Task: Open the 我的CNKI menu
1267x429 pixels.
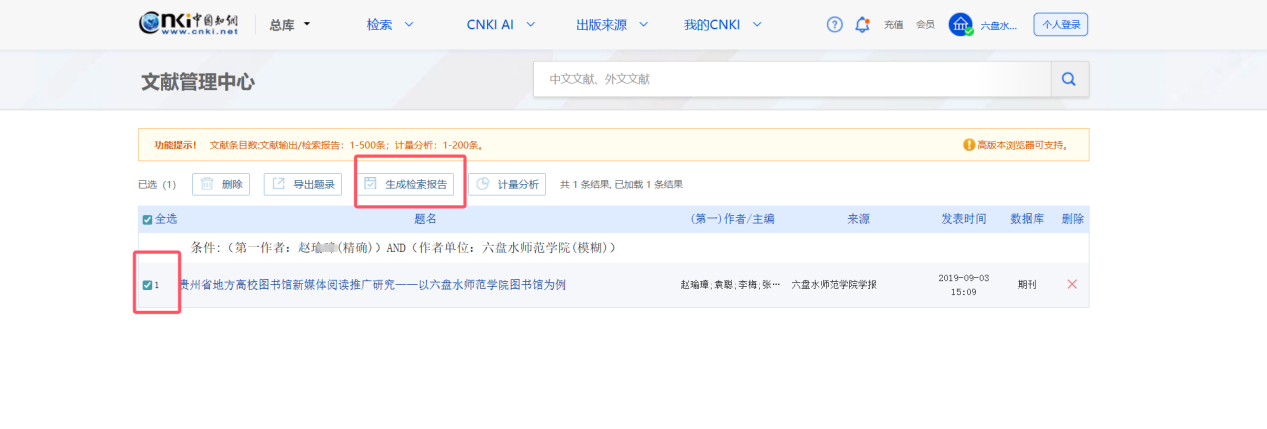Action: [722, 25]
